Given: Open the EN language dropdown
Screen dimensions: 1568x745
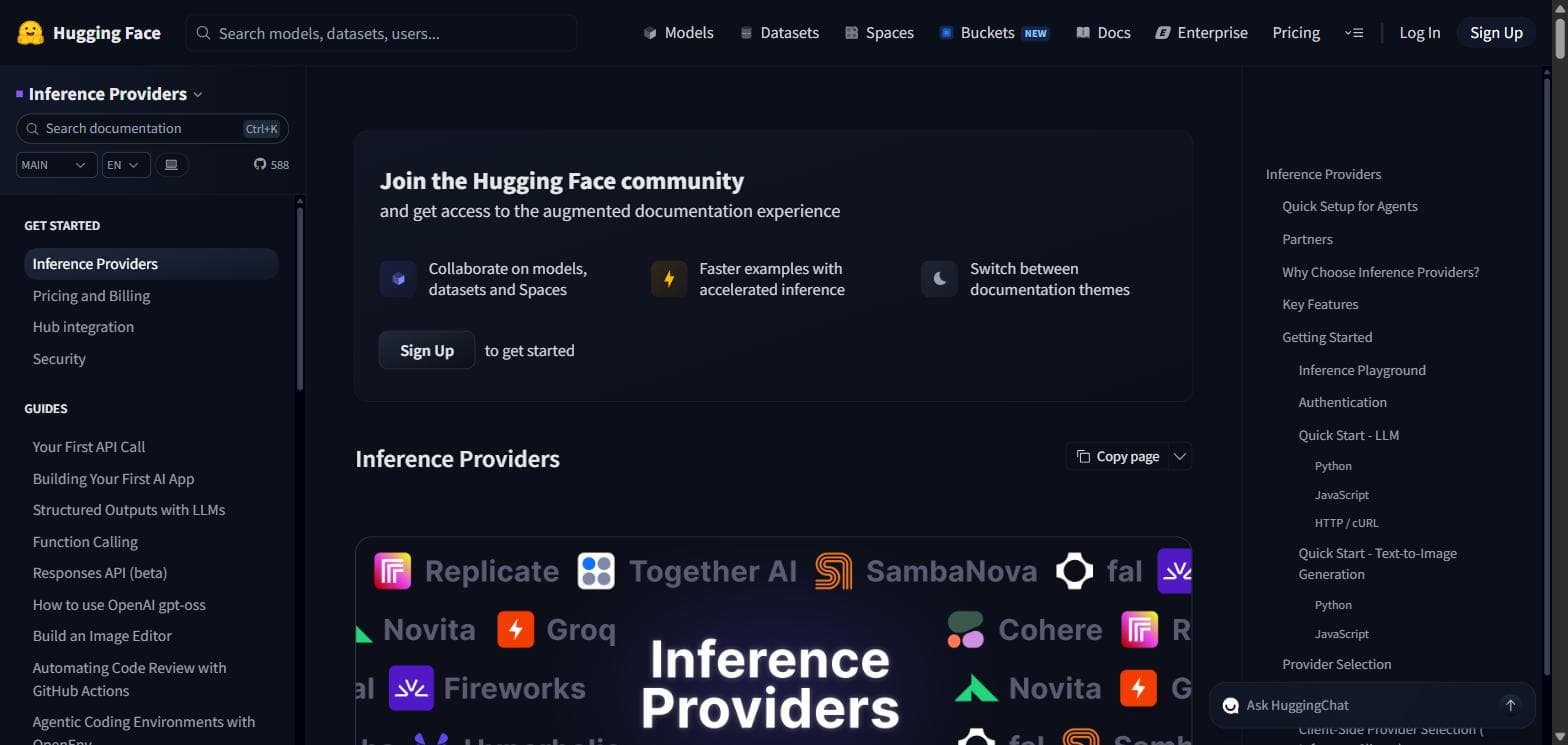Looking at the screenshot, I should click(x=126, y=165).
